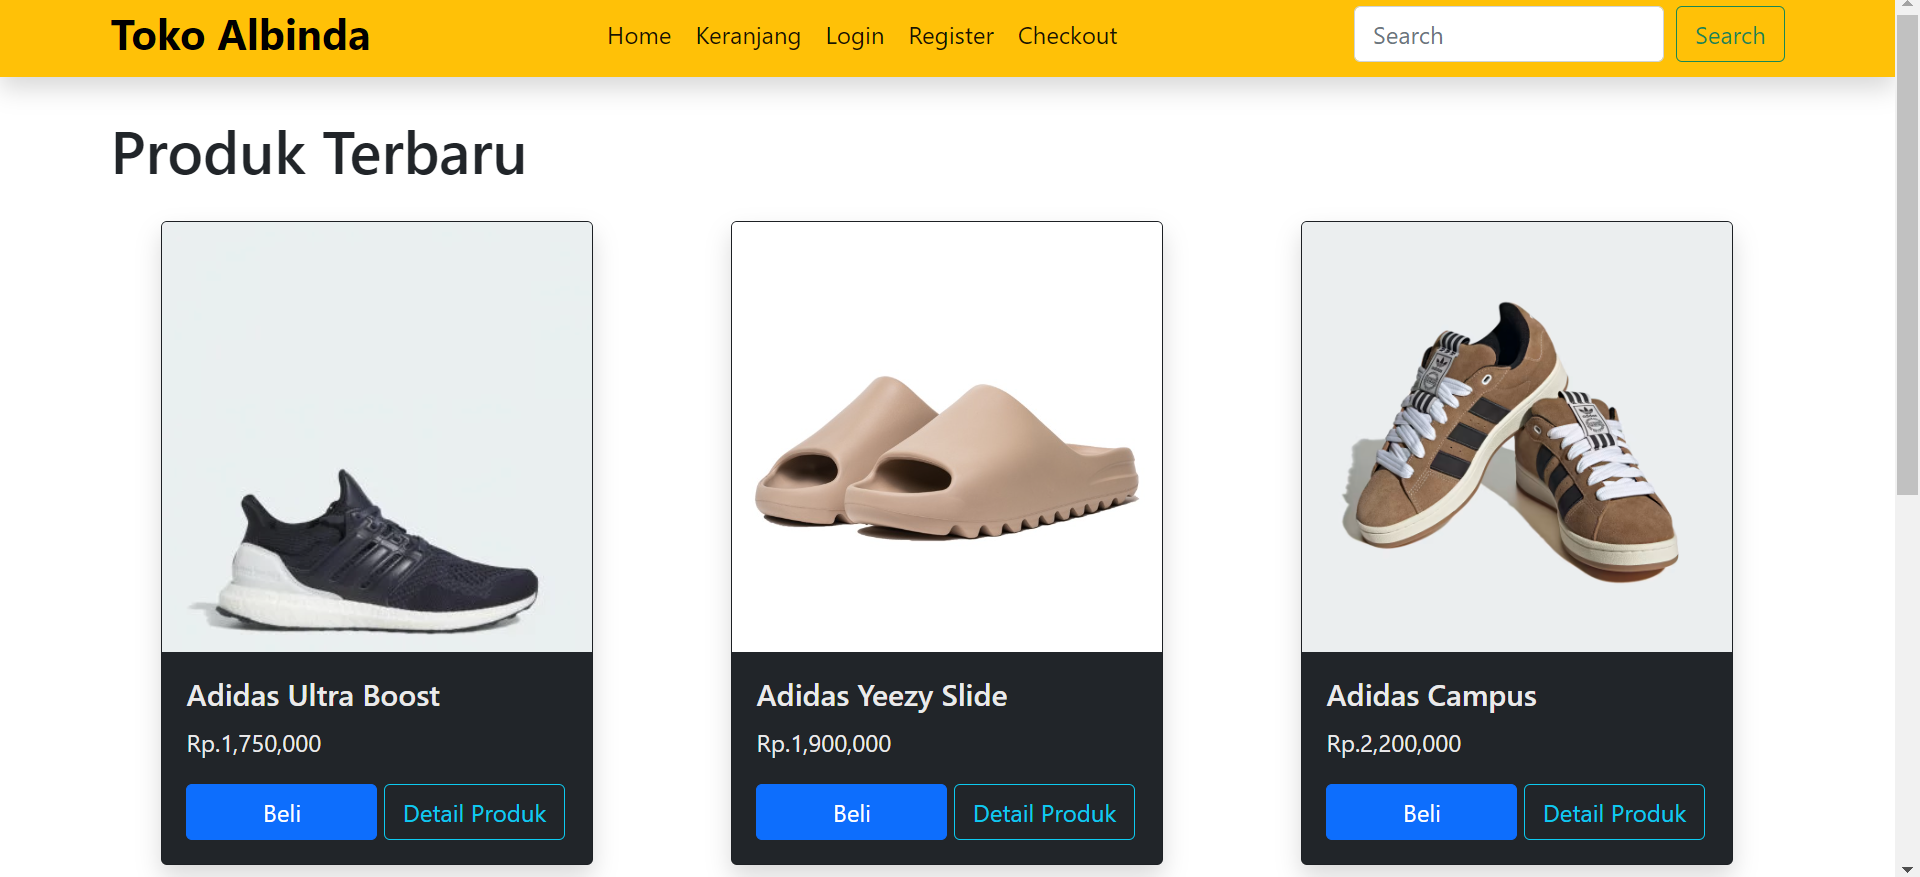The height and width of the screenshot is (877, 1920).
Task: Open the Checkout page
Action: tap(1067, 36)
